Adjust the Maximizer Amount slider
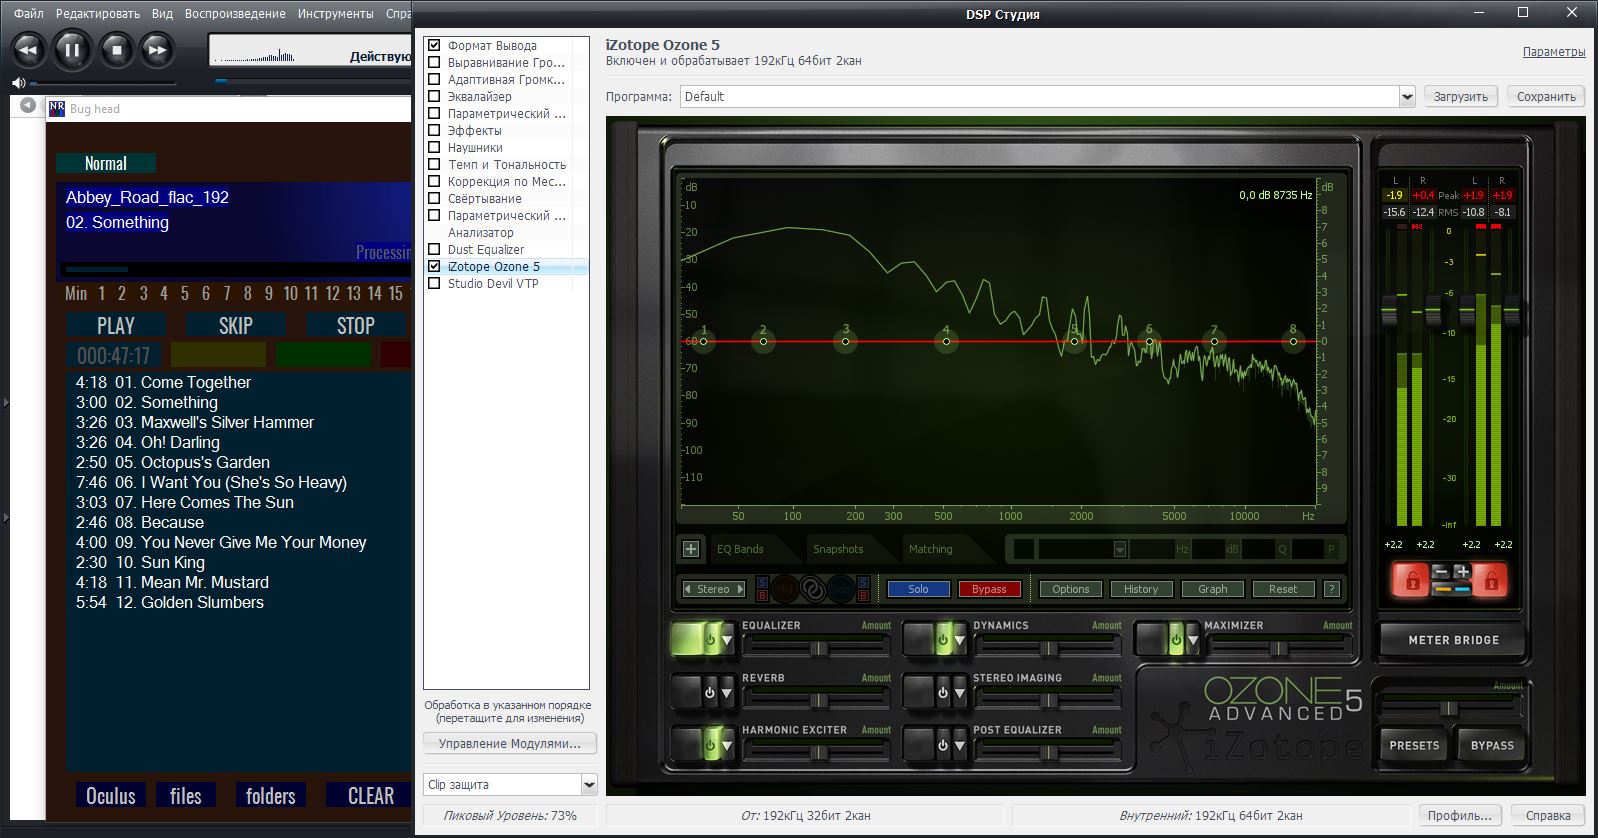Screen dimensions: 1598x838 (x=1279, y=648)
